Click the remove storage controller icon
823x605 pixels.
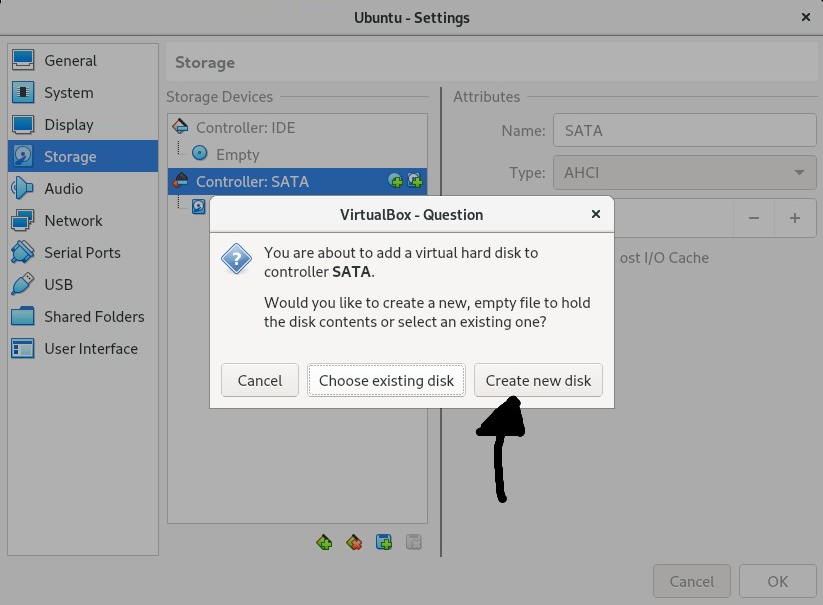coord(354,542)
